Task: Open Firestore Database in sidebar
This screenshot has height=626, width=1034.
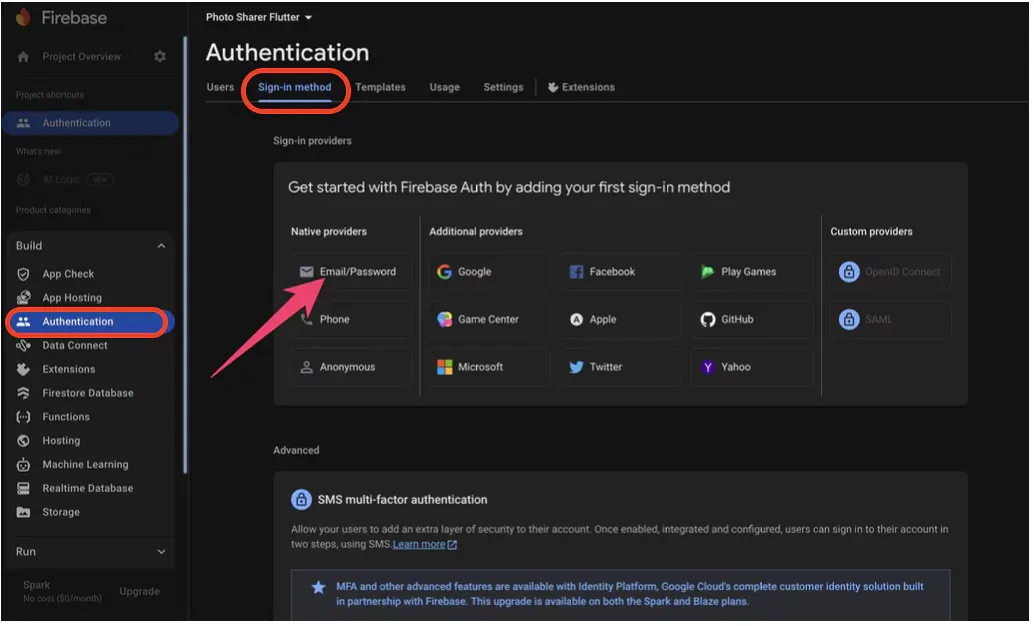Action: [x=90, y=392]
